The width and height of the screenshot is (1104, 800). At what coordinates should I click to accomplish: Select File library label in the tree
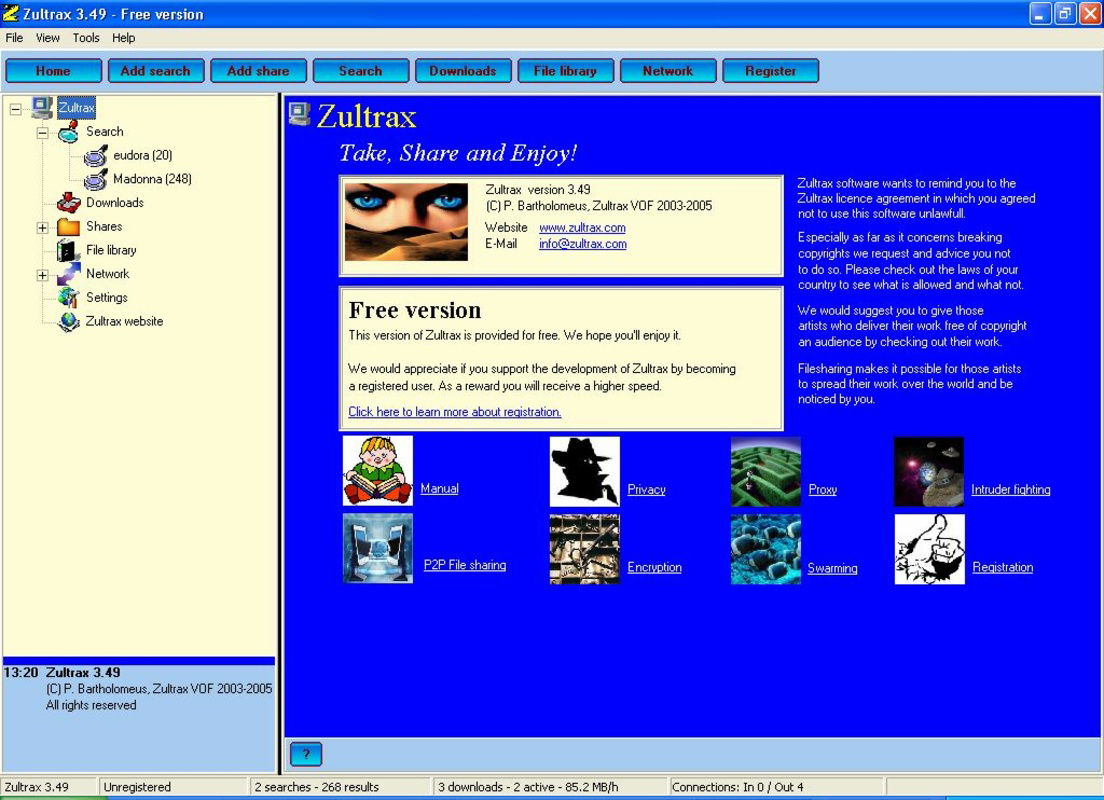tap(111, 250)
